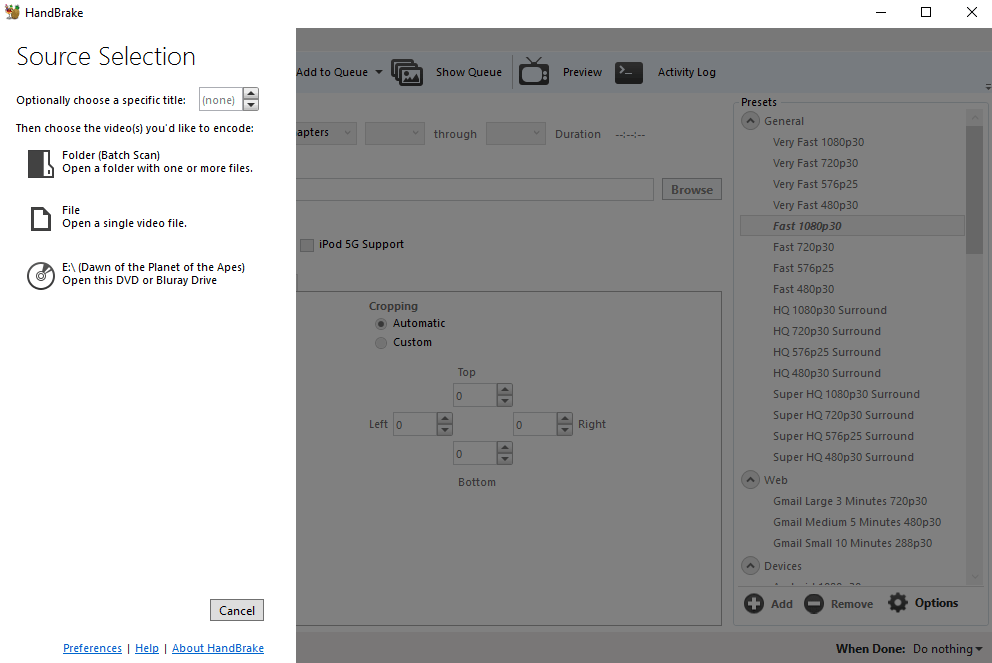Select the HQ 720p30 Surround preset

point(827,331)
